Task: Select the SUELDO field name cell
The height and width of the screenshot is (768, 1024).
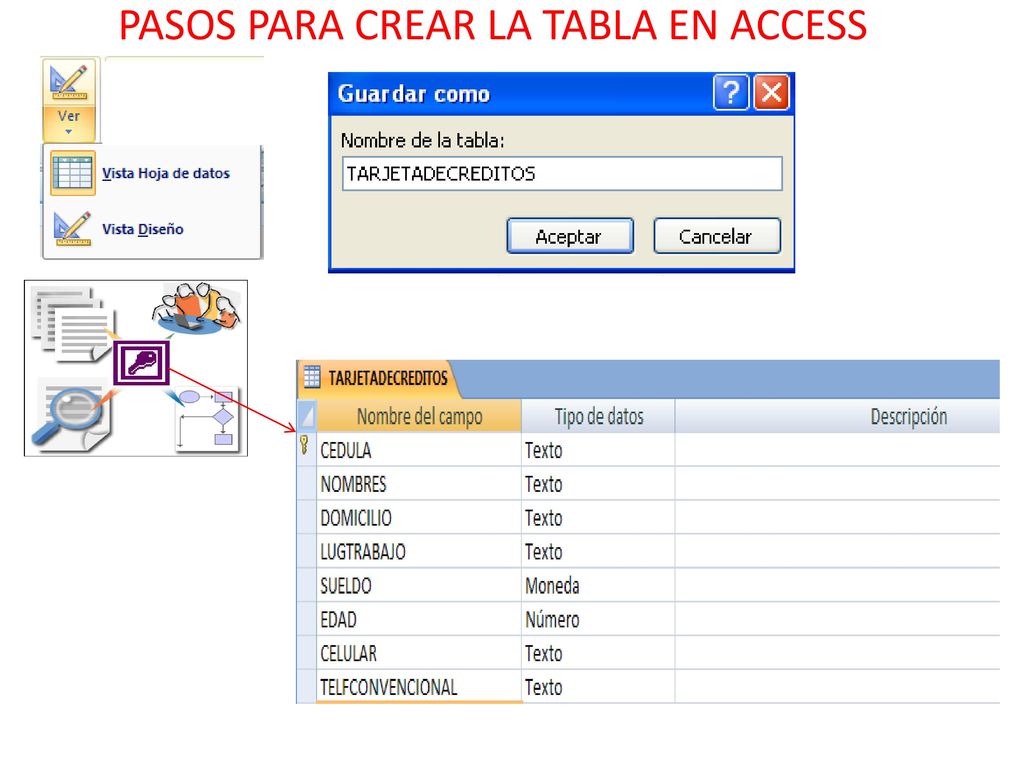Action: [x=419, y=586]
